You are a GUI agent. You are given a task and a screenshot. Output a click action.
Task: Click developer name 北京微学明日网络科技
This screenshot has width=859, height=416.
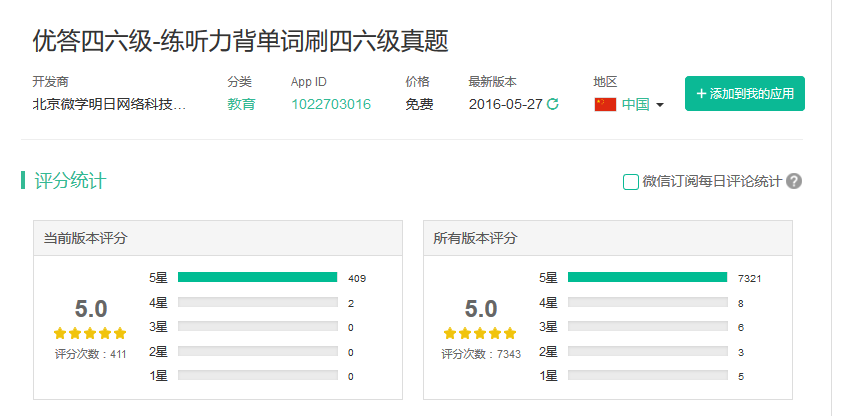point(110,104)
